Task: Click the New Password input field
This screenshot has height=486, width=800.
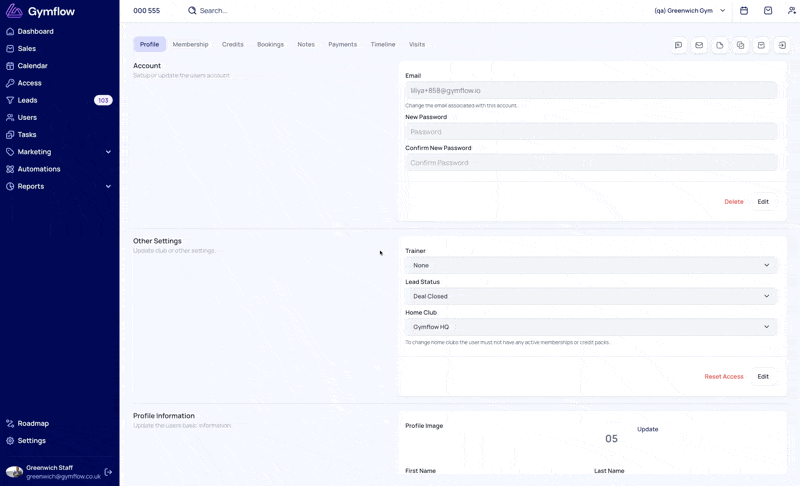Action: [x=590, y=132]
